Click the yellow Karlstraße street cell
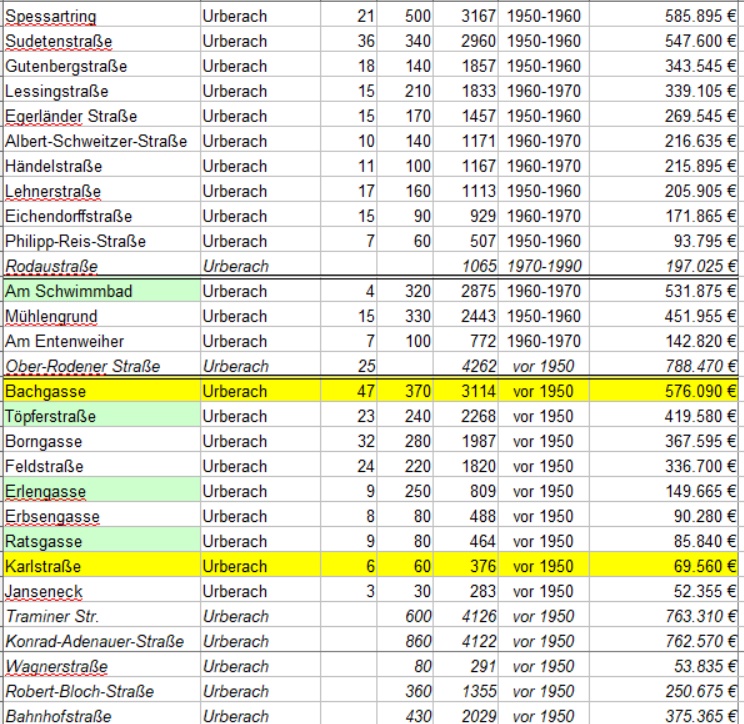This screenshot has width=744, height=724. point(100,566)
